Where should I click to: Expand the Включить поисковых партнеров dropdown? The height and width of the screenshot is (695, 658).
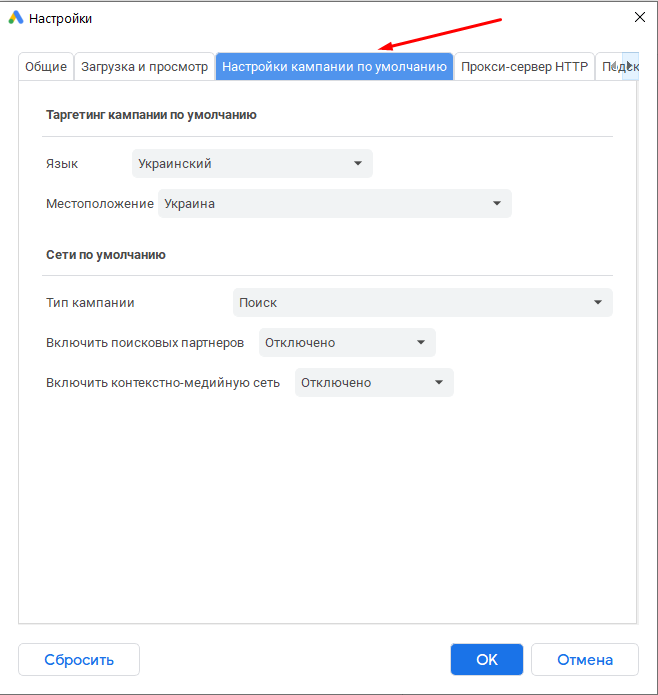pyautogui.click(x=347, y=342)
